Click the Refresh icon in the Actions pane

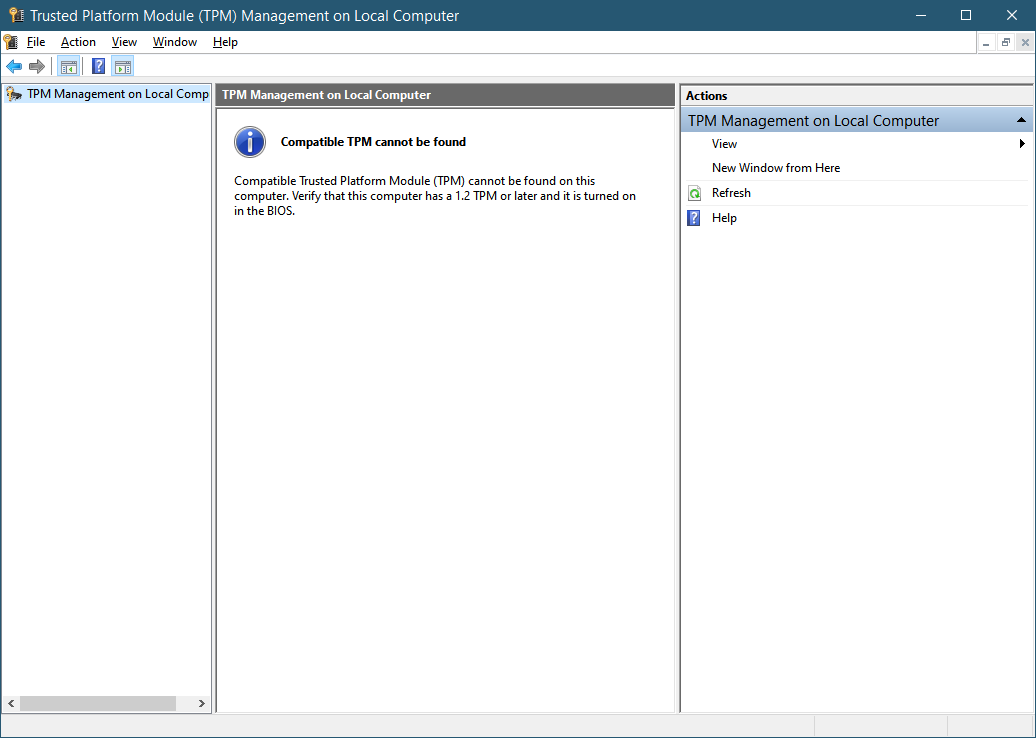(x=694, y=193)
